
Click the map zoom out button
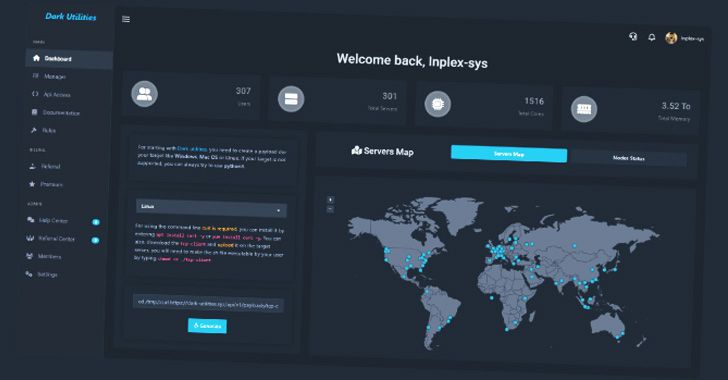click(x=330, y=209)
